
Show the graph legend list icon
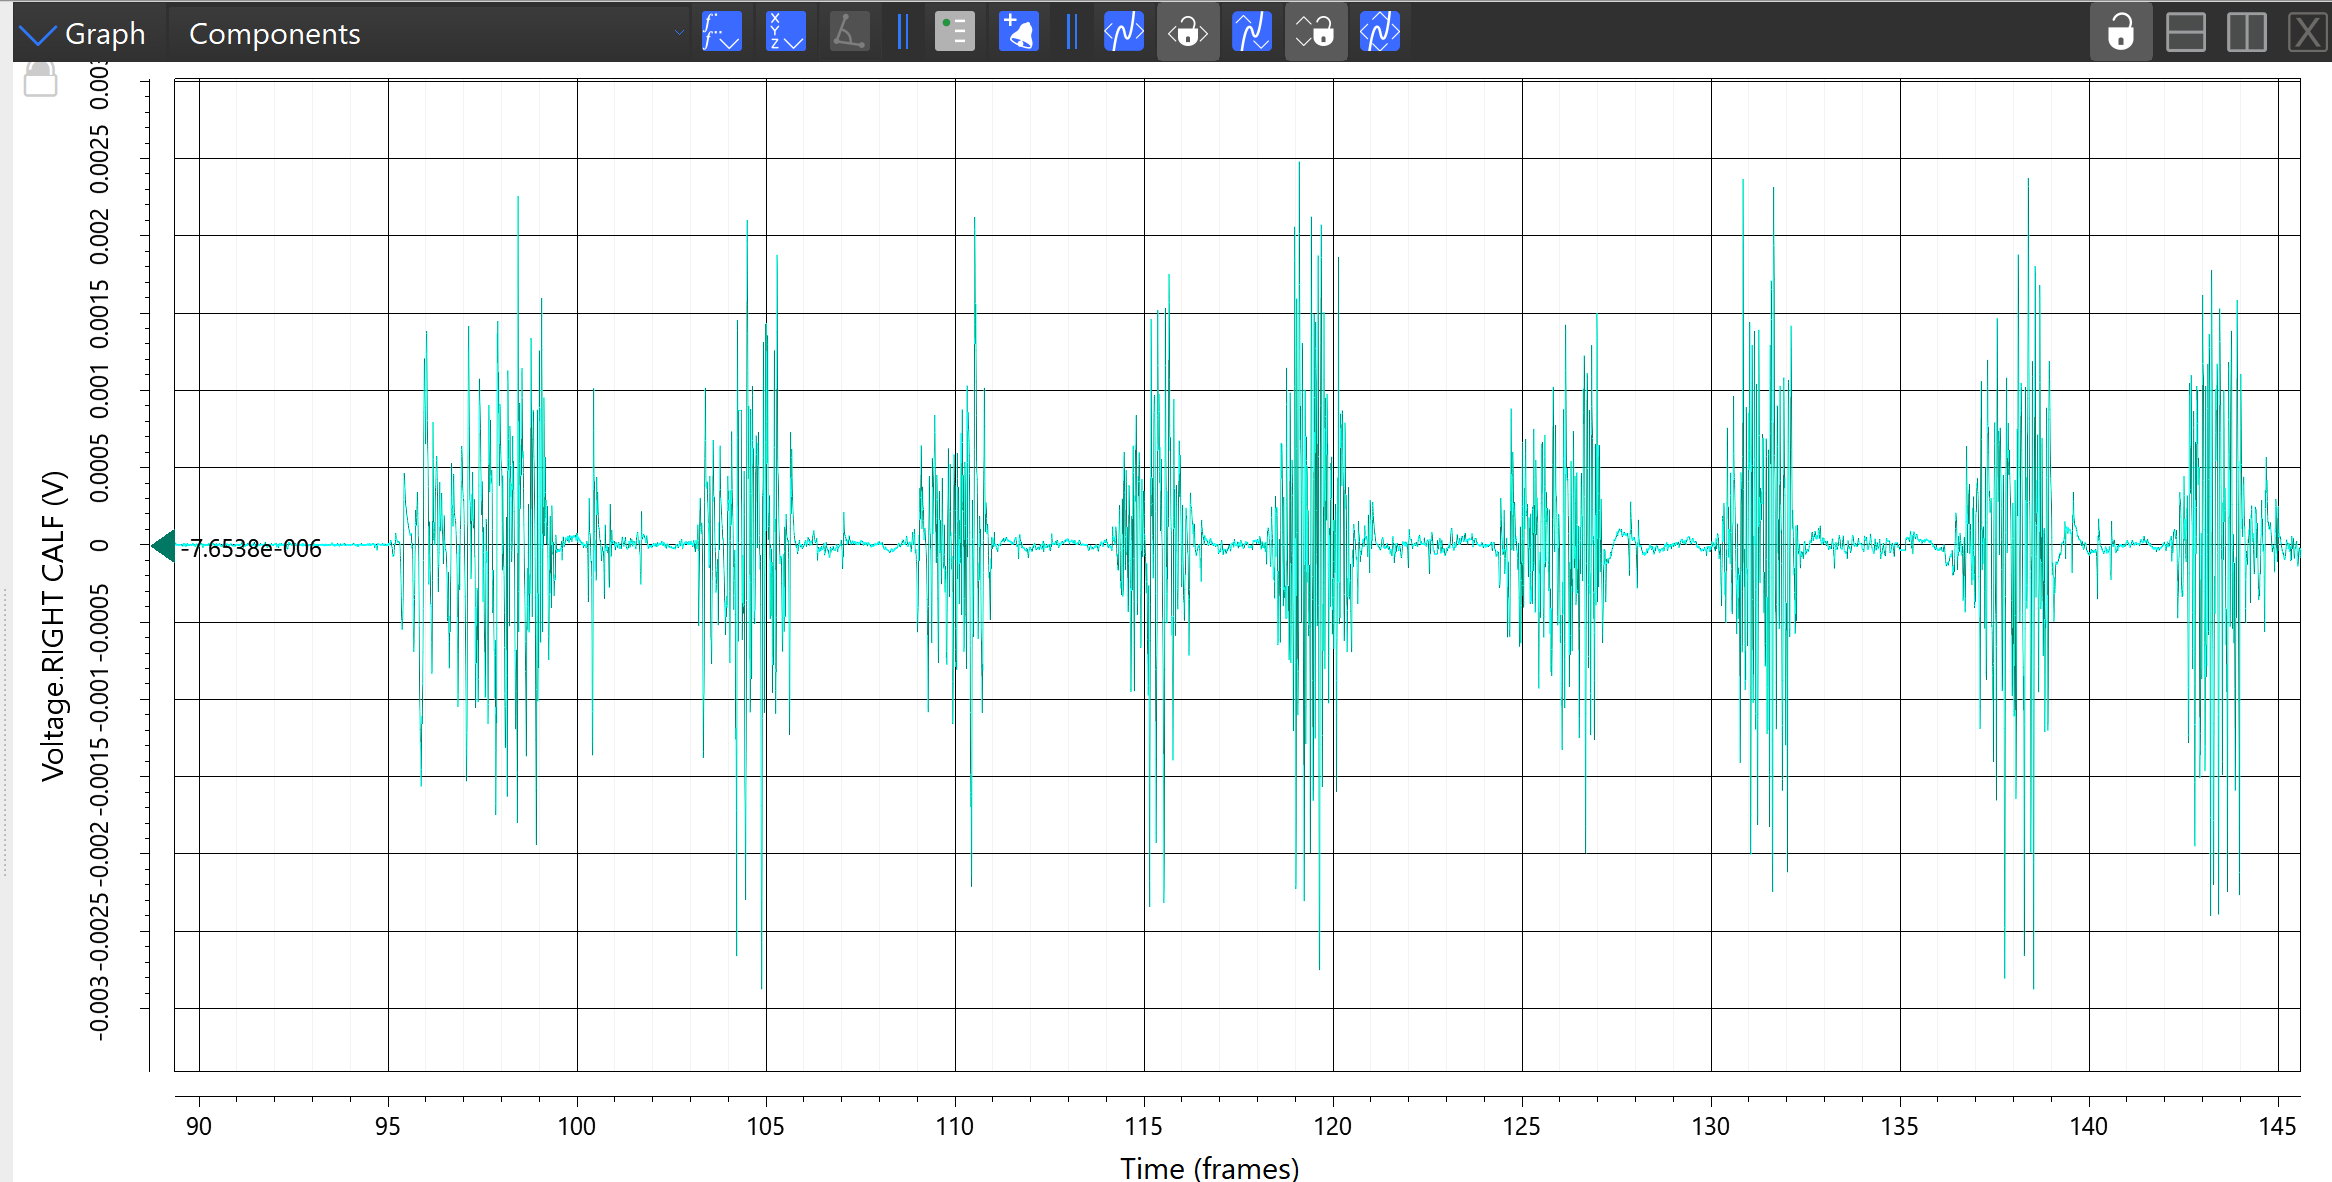954,32
